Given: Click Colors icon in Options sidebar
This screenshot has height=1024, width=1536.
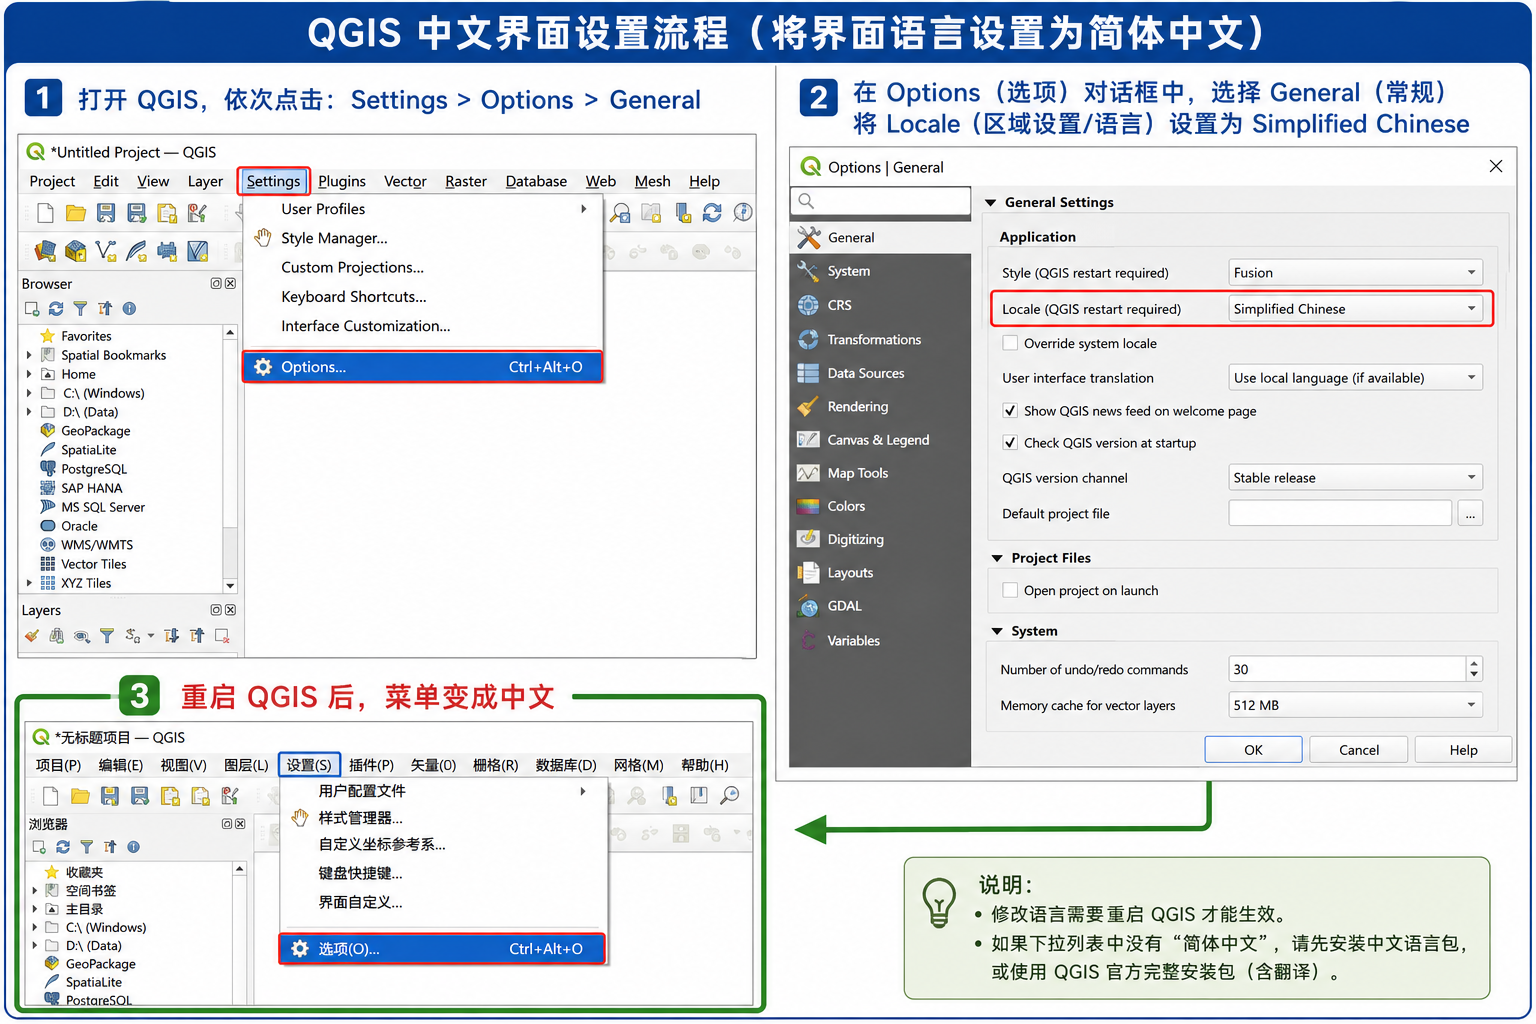Looking at the screenshot, I should [x=808, y=506].
